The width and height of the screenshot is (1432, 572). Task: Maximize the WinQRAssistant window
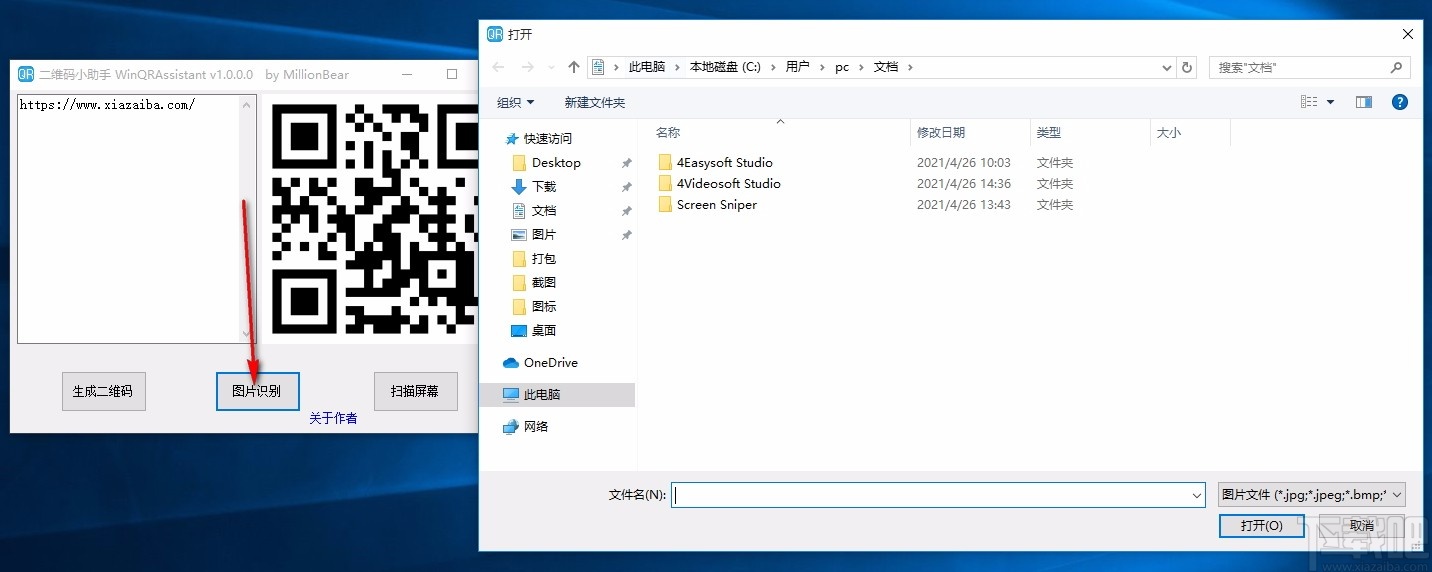pos(452,74)
